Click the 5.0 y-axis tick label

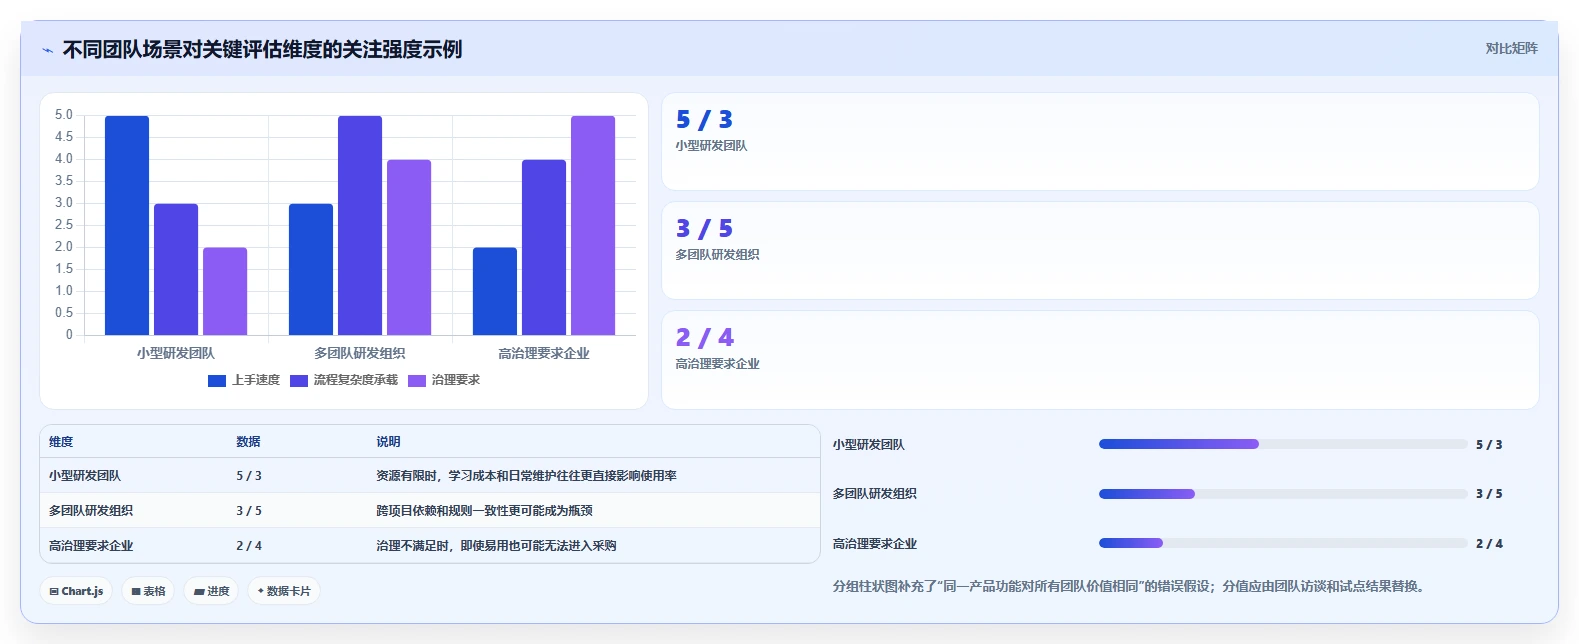tap(64, 115)
